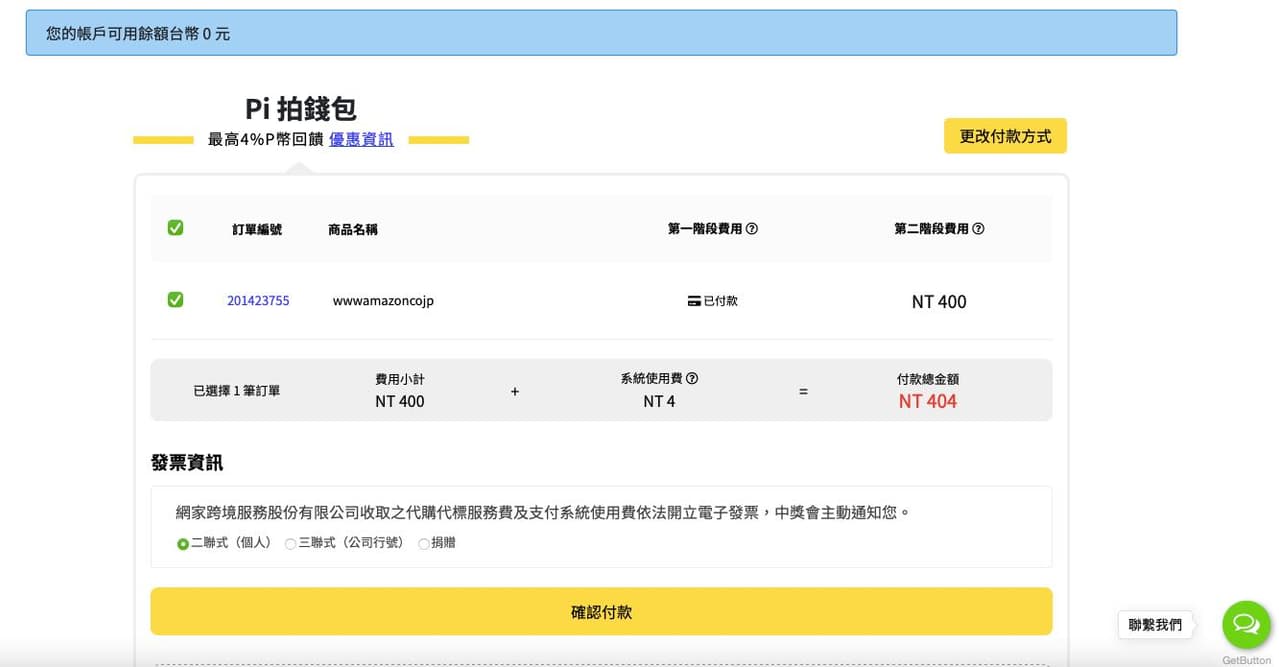Image resolution: width=1279 pixels, height=667 pixels.
Task: Click 確認付款 button
Action: pos(601,611)
